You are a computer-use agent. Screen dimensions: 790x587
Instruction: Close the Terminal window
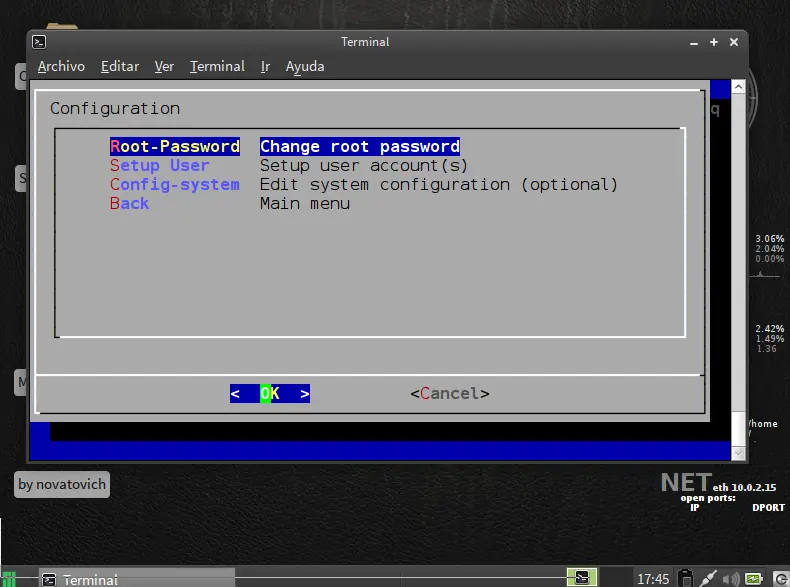734,42
